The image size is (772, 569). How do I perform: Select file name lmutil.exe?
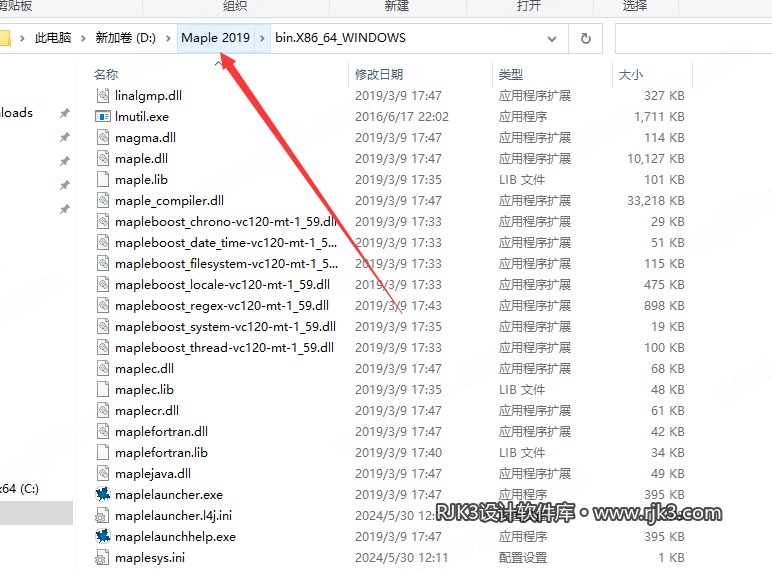142,117
